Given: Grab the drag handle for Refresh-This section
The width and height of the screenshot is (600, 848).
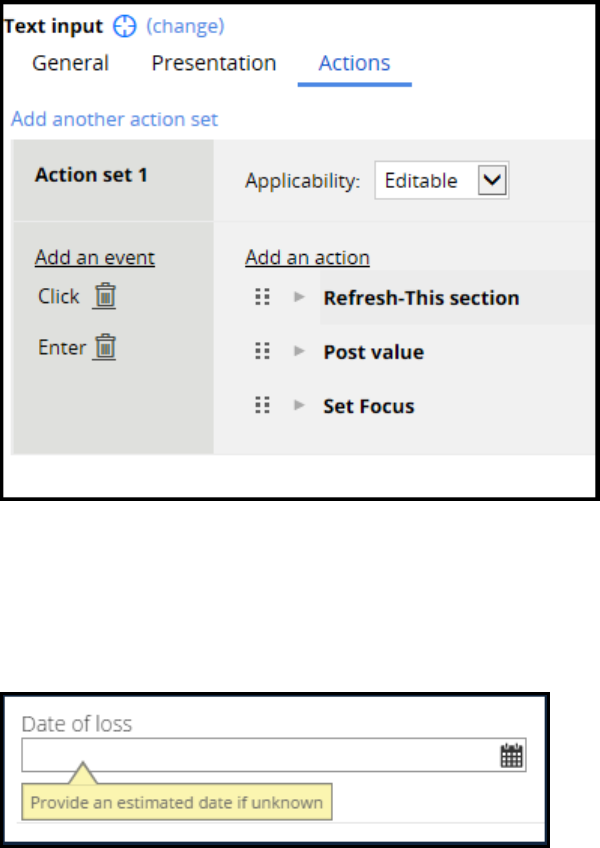Looking at the screenshot, I should click(x=263, y=298).
